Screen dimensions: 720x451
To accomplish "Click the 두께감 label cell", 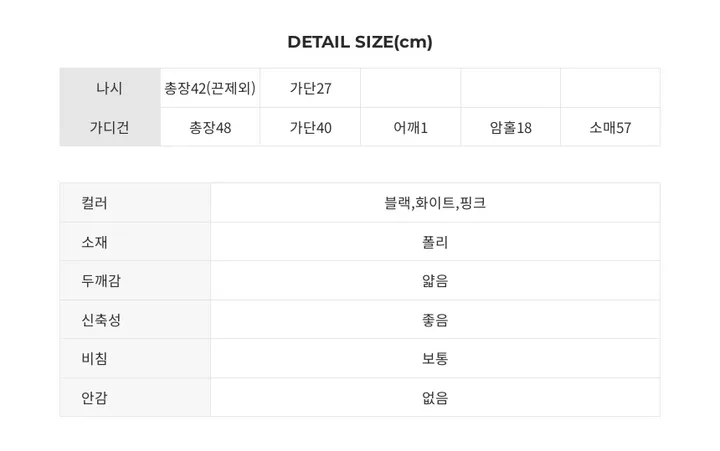I will [101, 281].
